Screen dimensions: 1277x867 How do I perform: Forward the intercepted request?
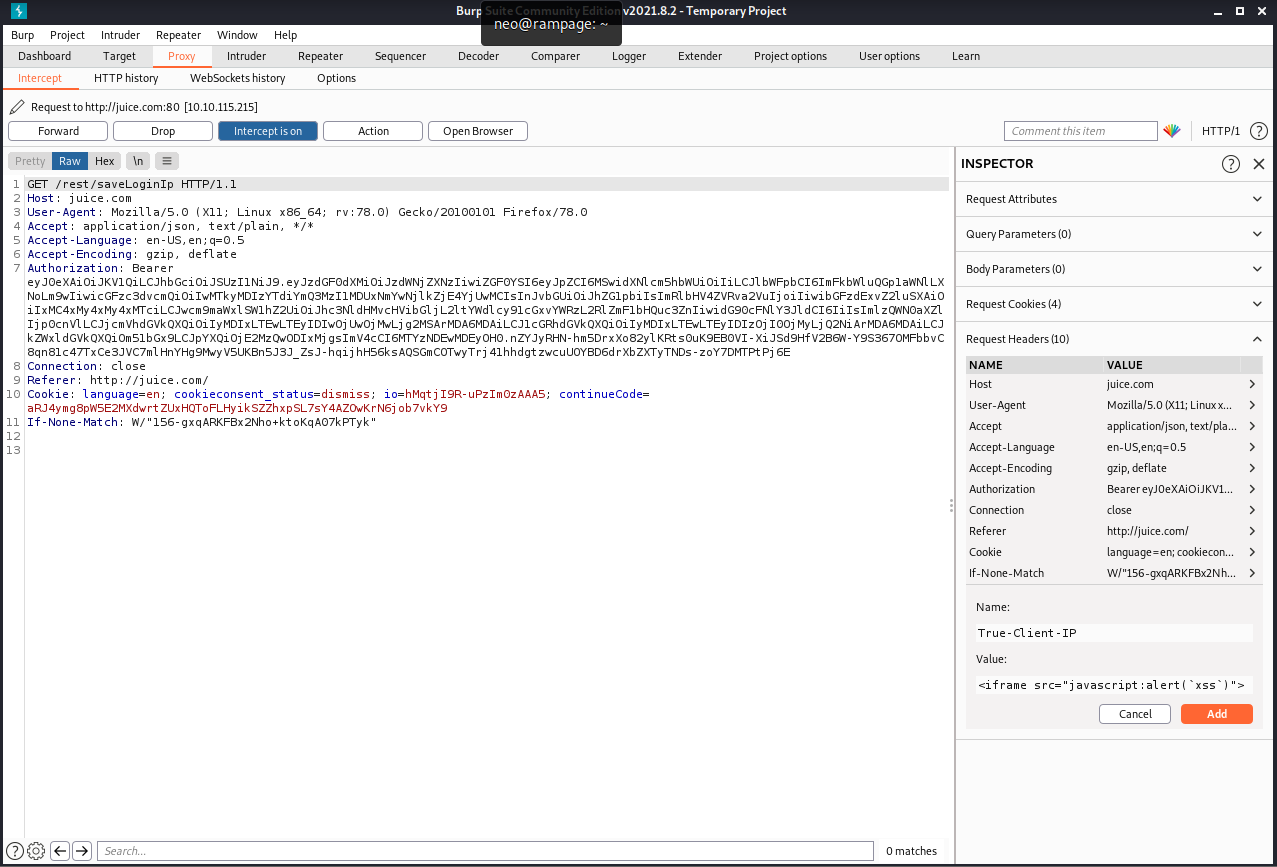(x=58, y=131)
